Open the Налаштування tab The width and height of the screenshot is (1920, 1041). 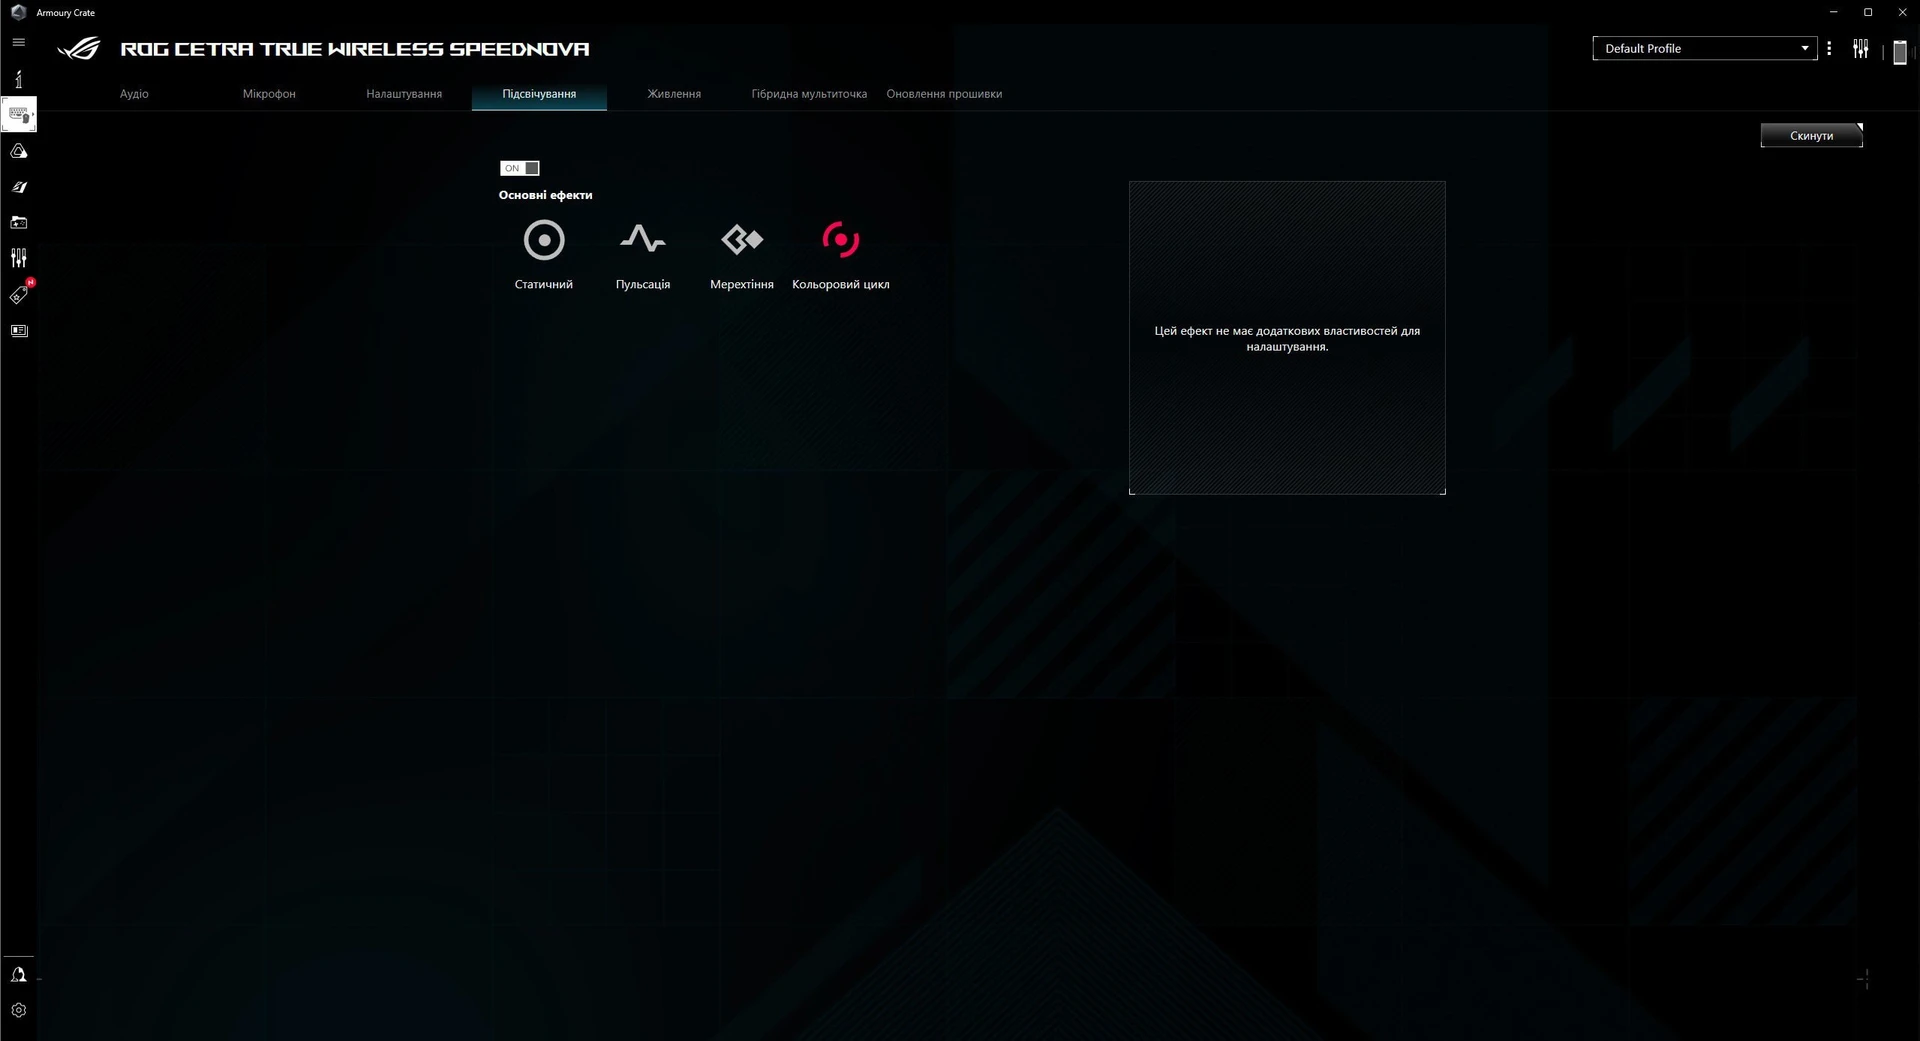click(x=404, y=94)
